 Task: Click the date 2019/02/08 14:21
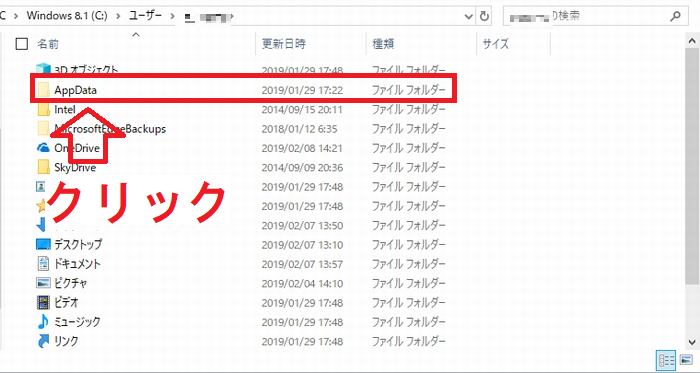point(302,148)
